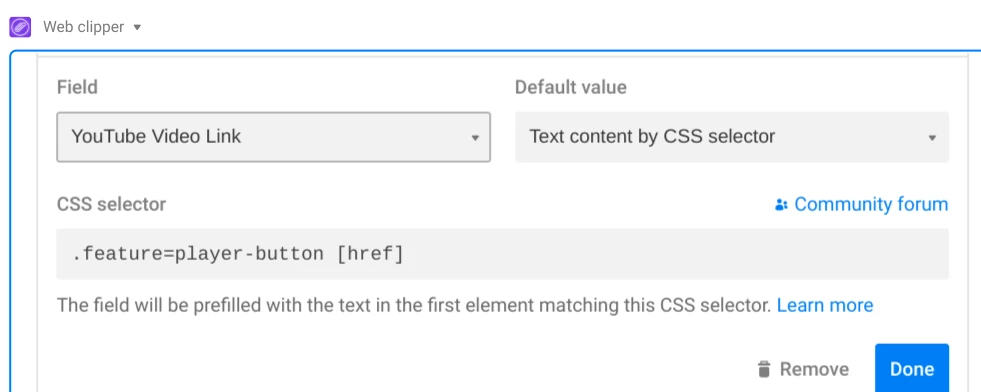The image size is (981, 392).
Task: Click the Web clipper title text
Action: (x=83, y=28)
